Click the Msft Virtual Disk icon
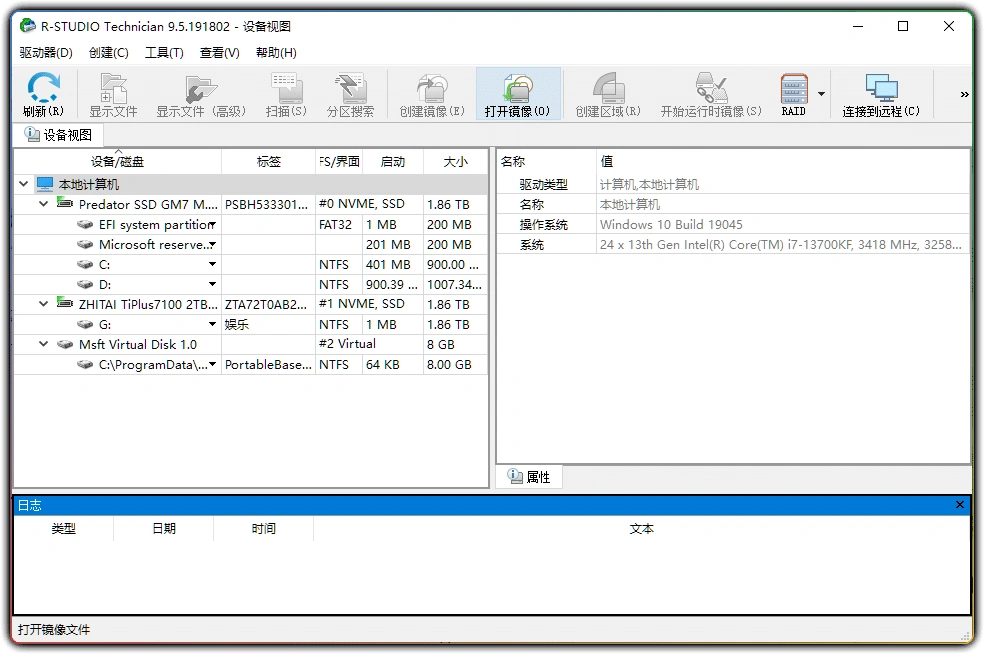The image size is (984, 654). 65,344
